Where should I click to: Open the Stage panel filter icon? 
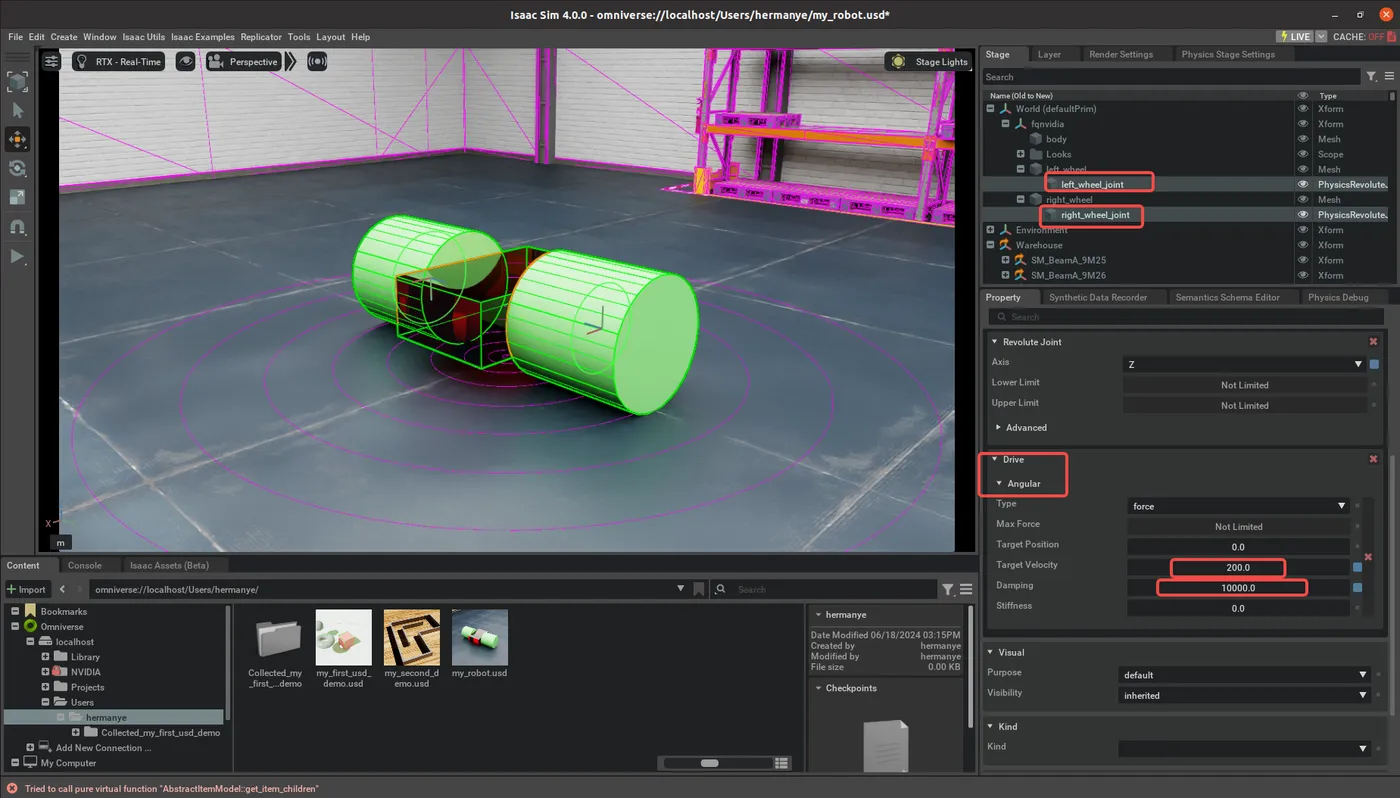pos(1371,76)
